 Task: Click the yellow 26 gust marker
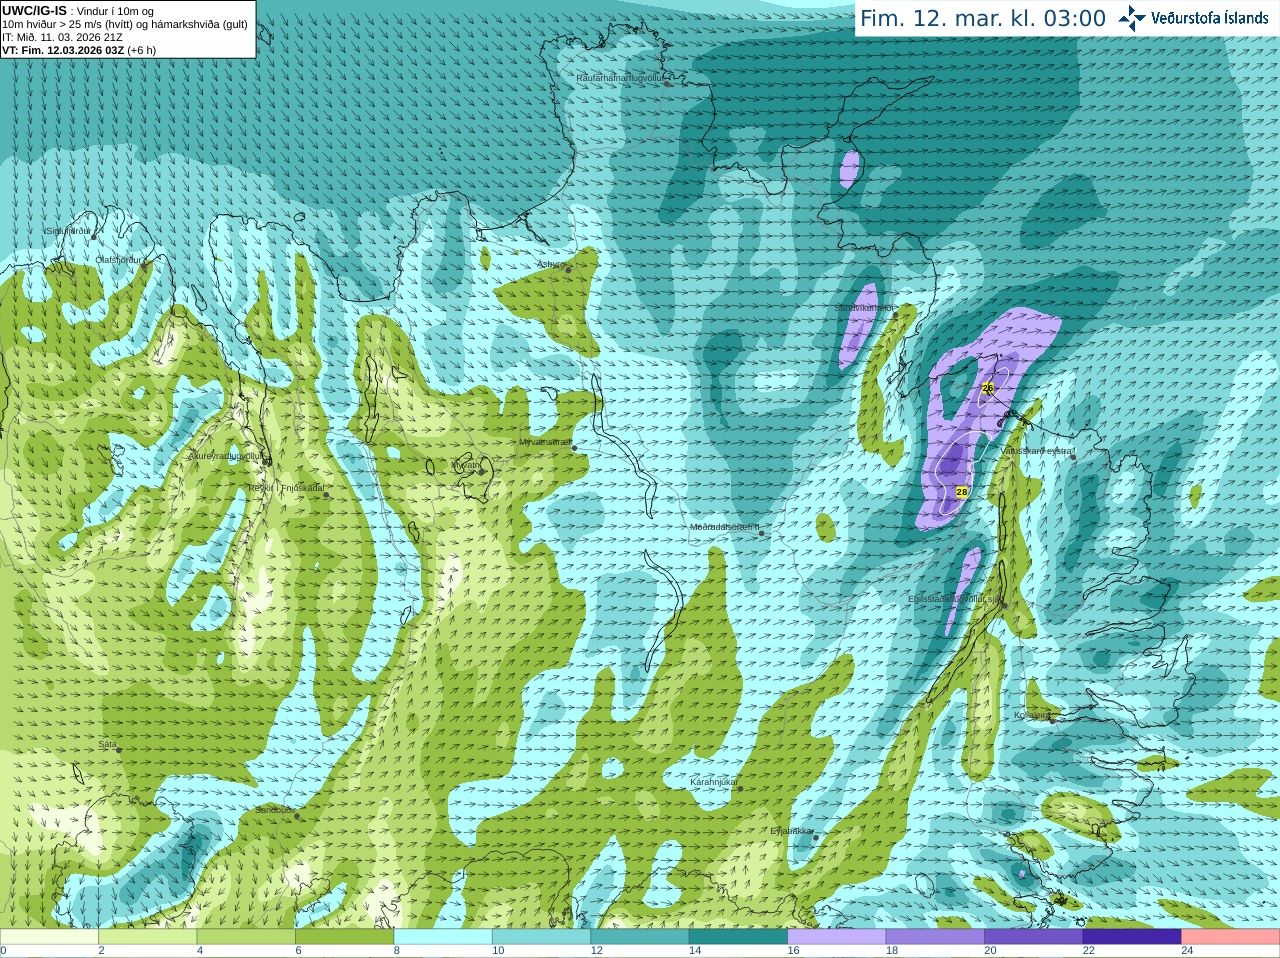tap(988, 388)
